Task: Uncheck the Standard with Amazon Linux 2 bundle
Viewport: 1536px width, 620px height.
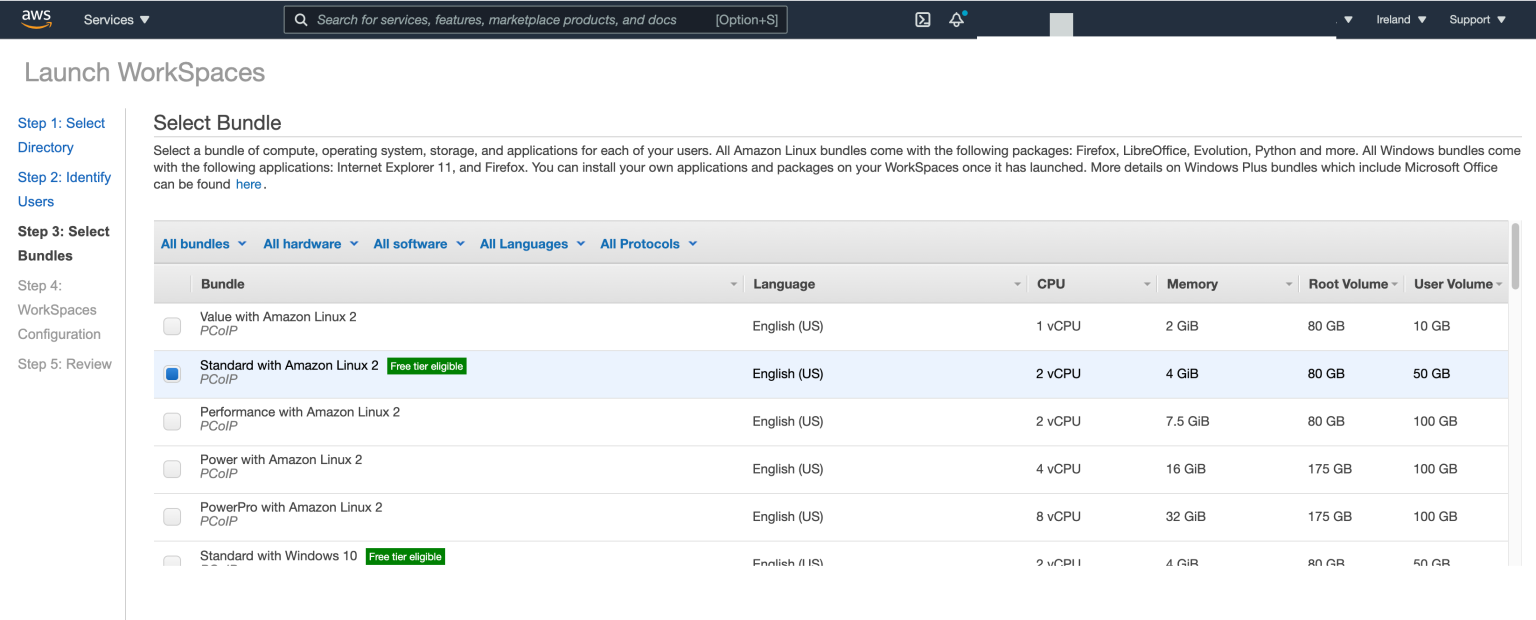Action: 172,374
